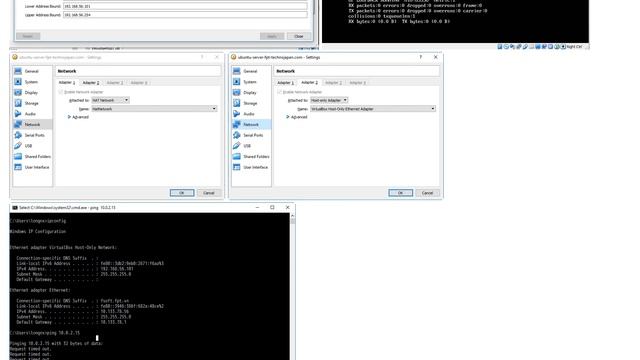
Task: Open Name NatNetwork dropdown
Action: coord(154,109)
